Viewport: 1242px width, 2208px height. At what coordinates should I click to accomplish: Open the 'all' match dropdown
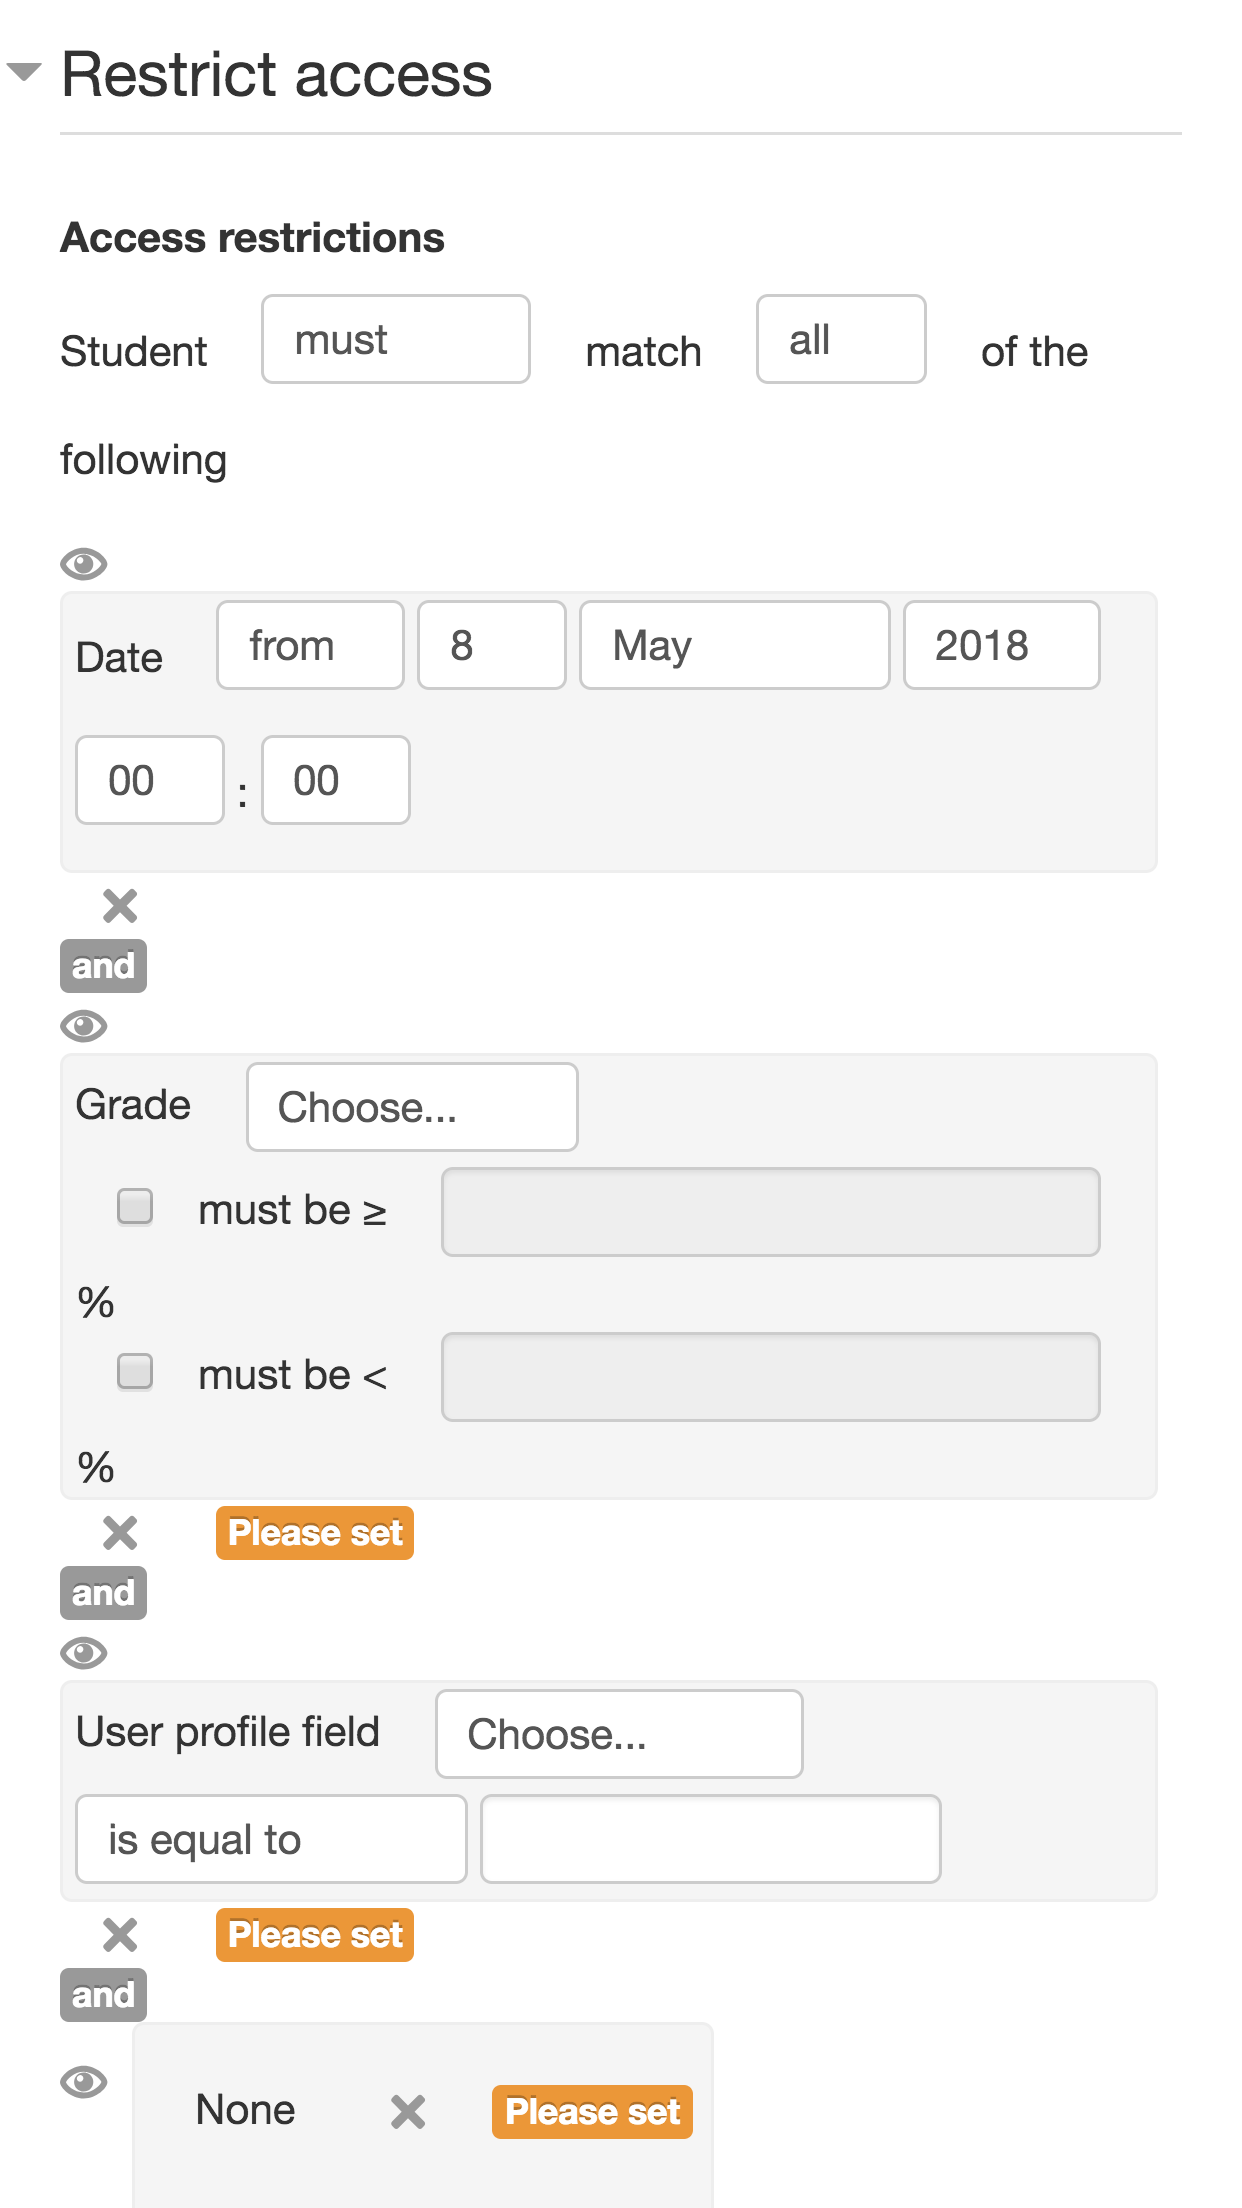click(x=841, y=339)
